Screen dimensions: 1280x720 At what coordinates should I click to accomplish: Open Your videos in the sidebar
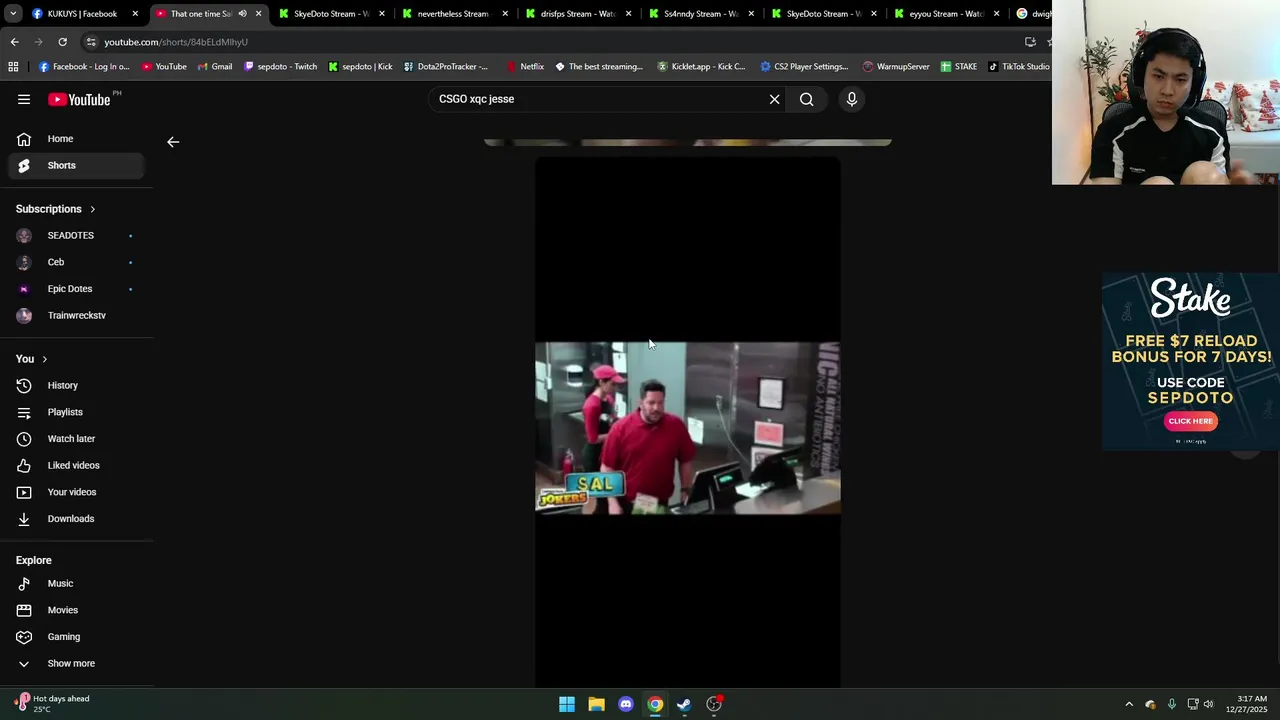click(77, 492)
